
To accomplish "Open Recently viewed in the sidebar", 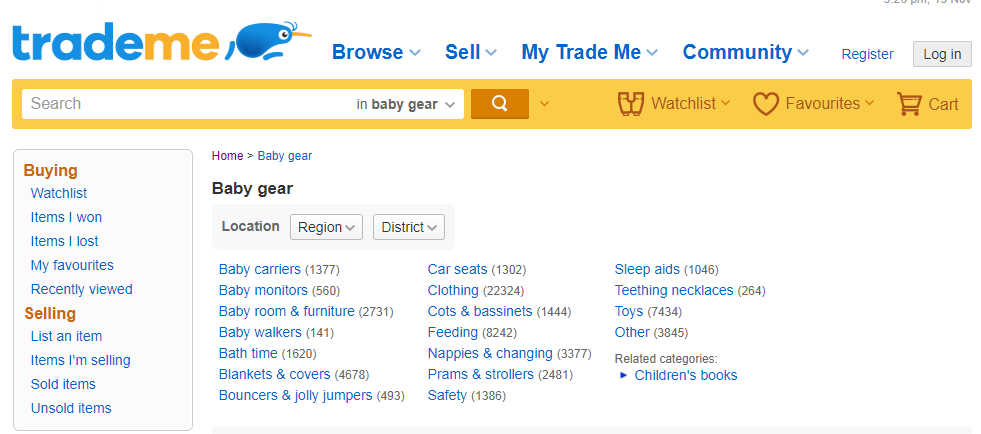I will click(81, 289).
